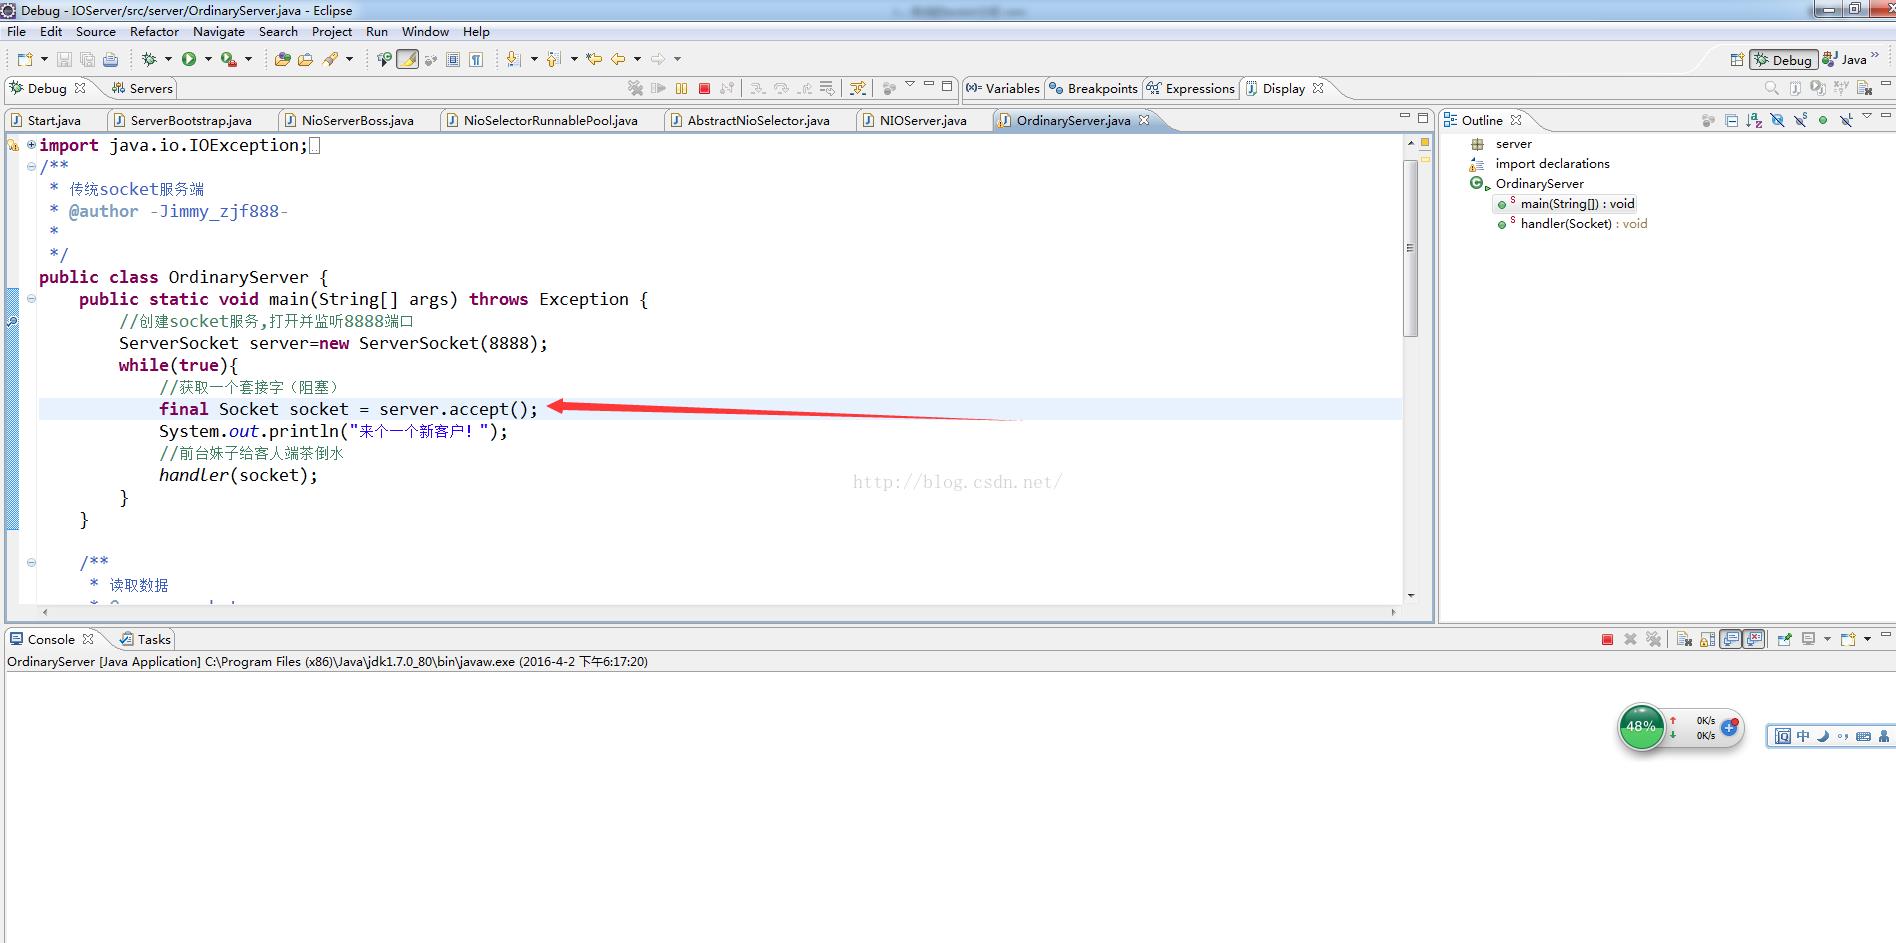The image size is (1896, 943).
Task: Toggle Sort alphabetically in Outline
Action: (1754, 120)
